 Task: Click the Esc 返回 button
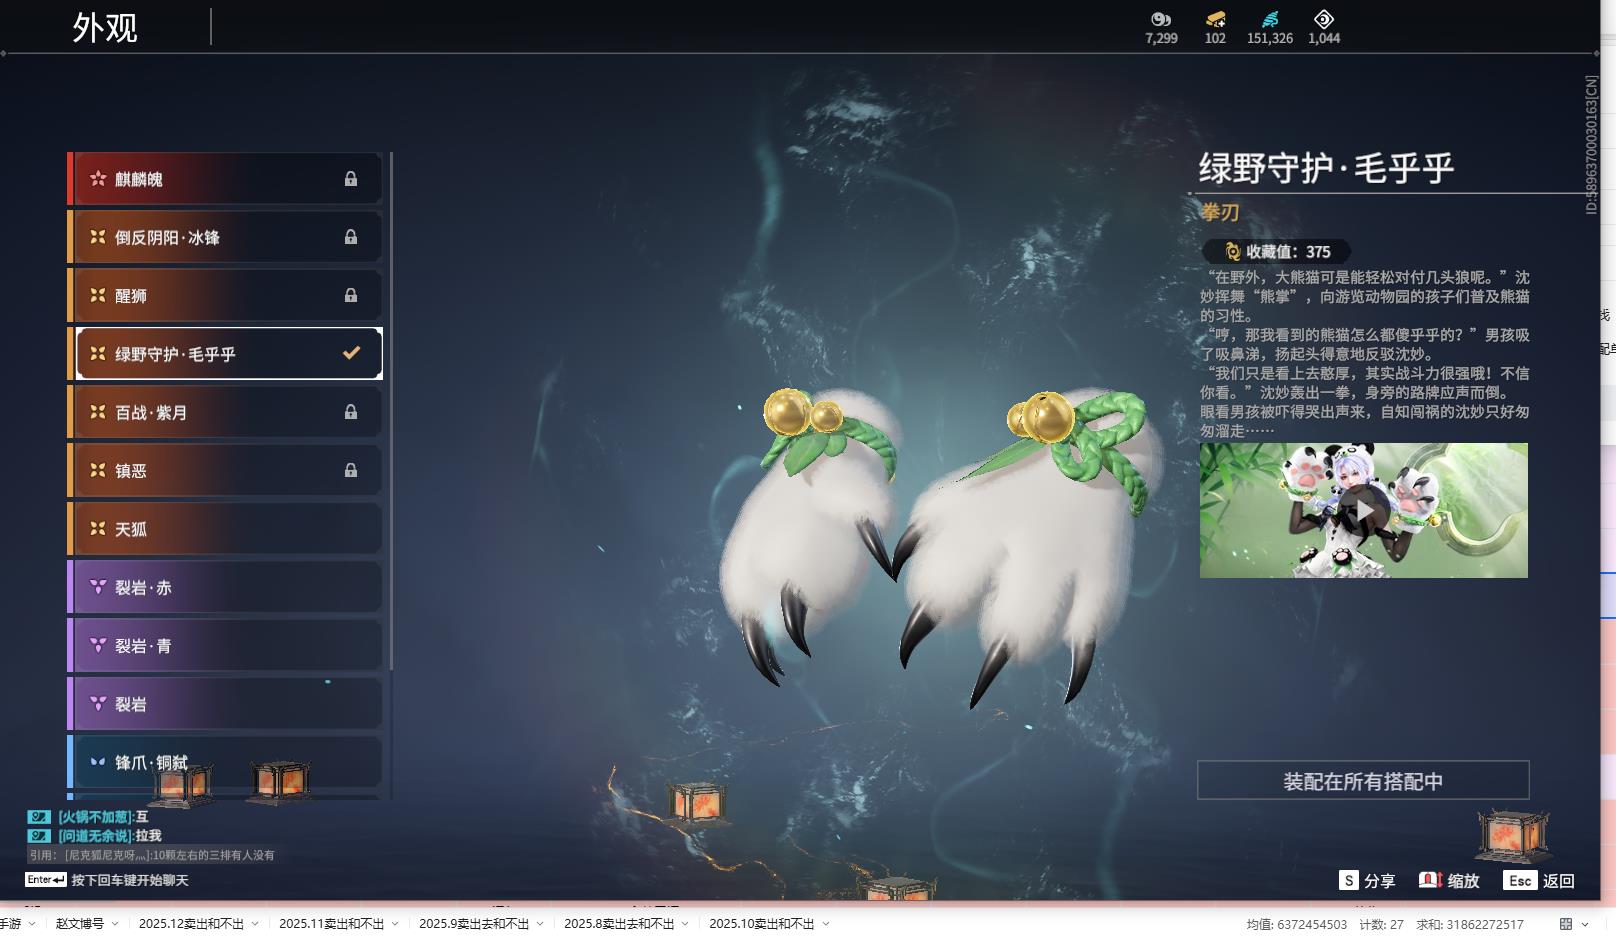click(1539, 881)
